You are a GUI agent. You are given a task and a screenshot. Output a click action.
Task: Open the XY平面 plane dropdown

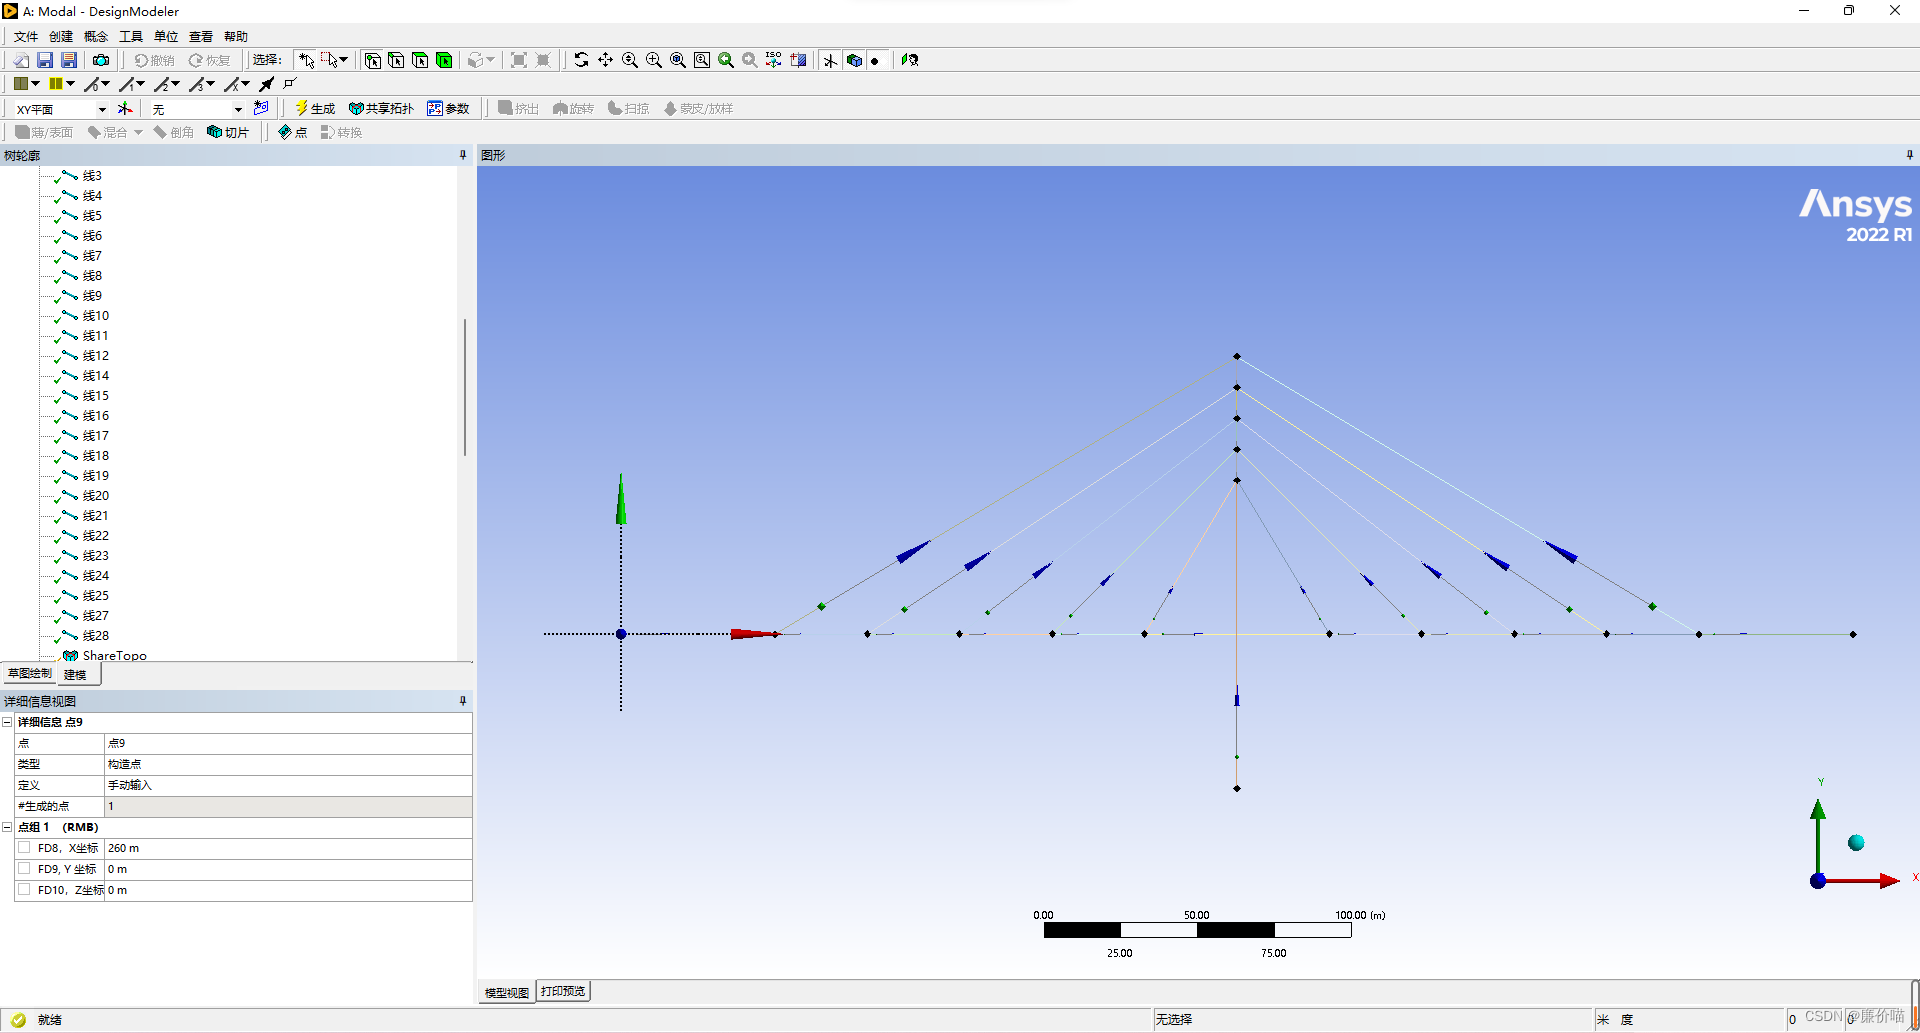[102, 109]
